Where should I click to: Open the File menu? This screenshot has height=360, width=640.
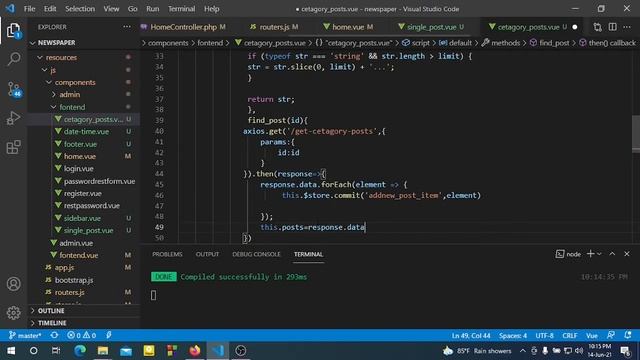tap(29, 9)
